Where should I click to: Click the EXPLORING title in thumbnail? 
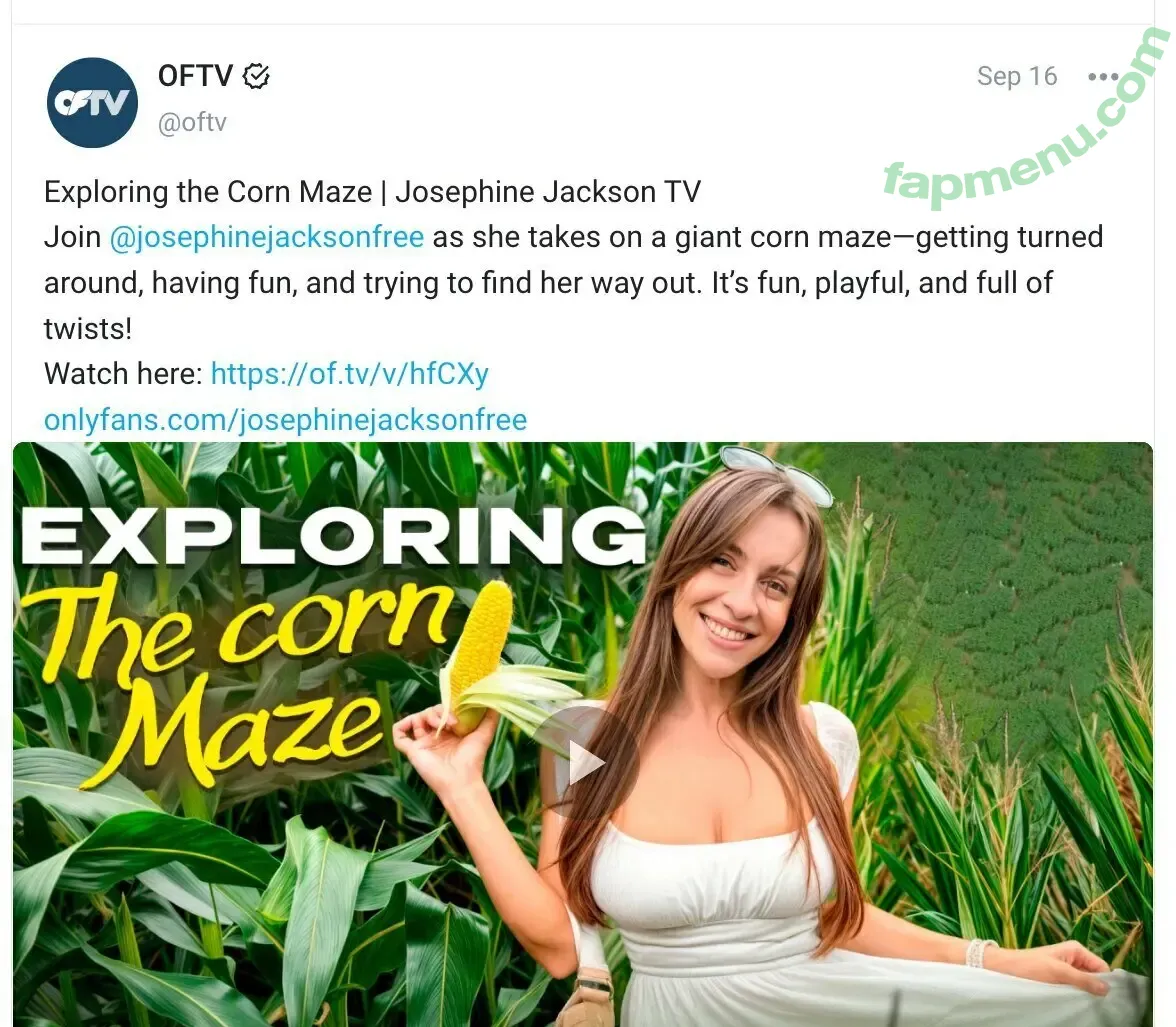pyautogui.click(x=333, y=535)
